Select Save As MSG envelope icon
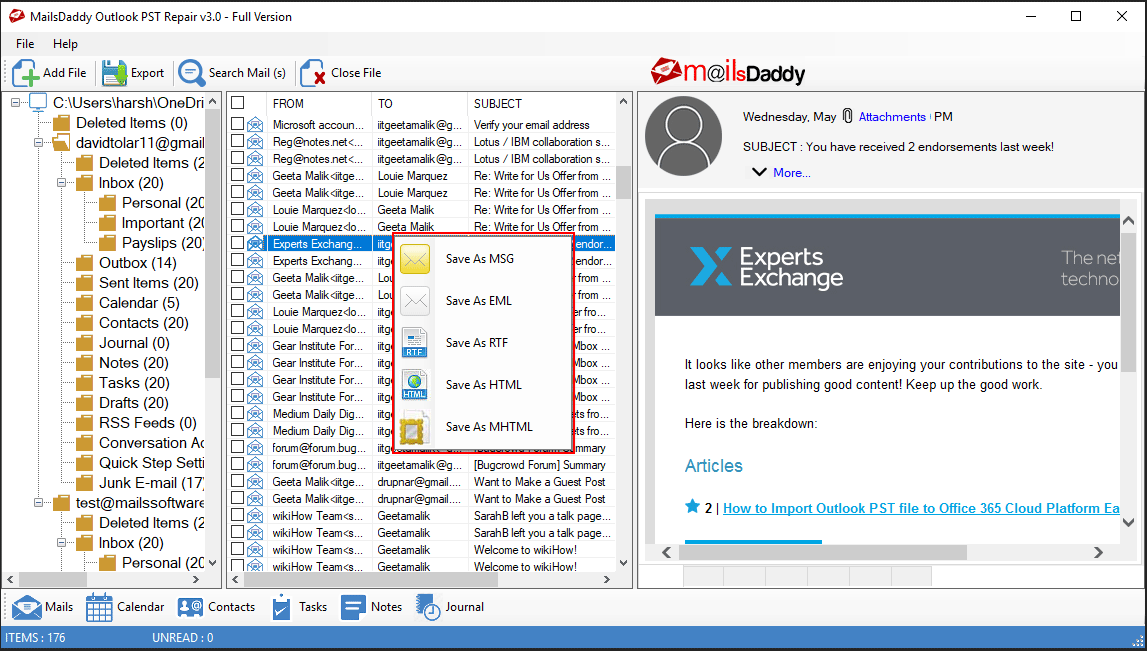This screenshot has height=651, width=1147. pyautogui.click(x=415, y=259)
